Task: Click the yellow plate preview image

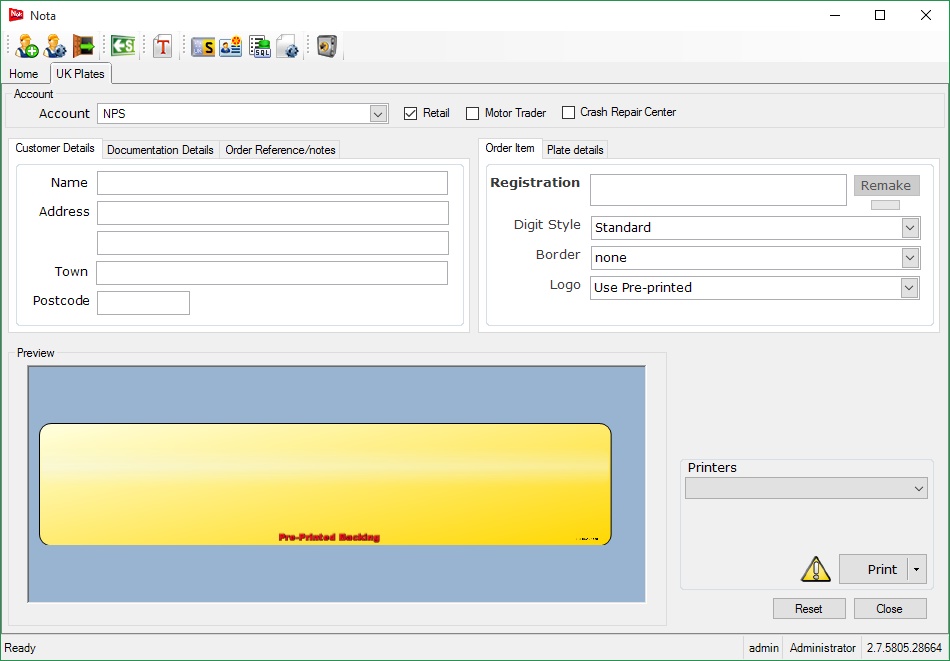Action: point(325,484)
